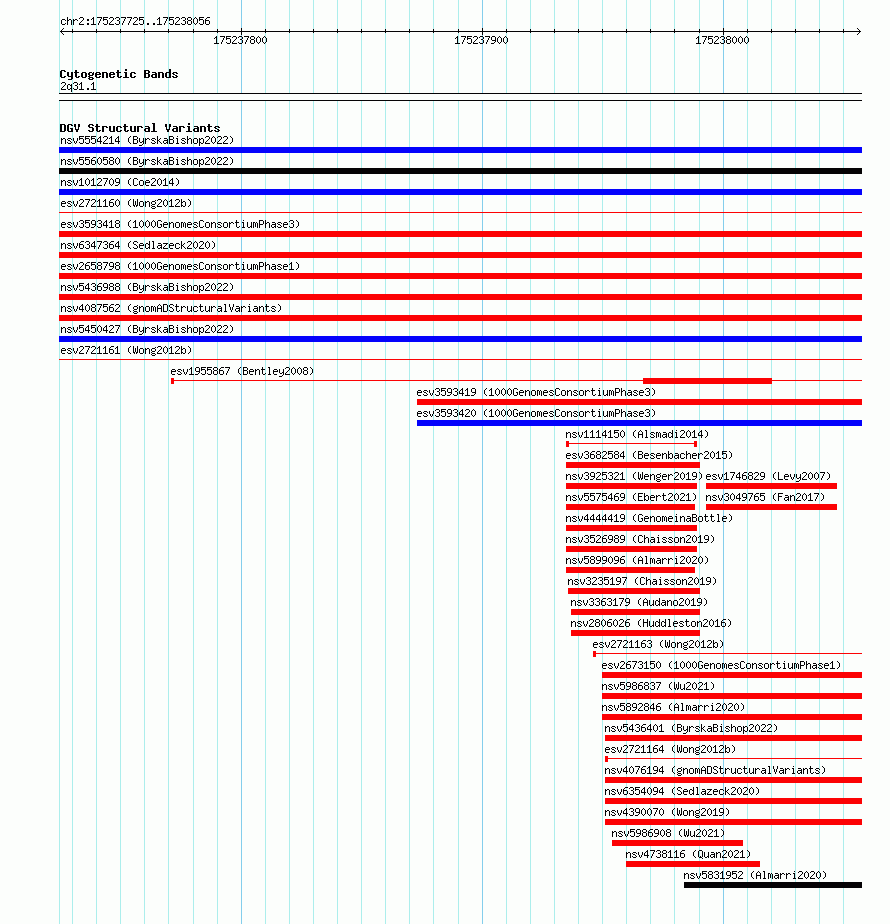The image size is (890, 924).
Task: Click the blue bar under esv3593420
Action: click(x=640, y=423)
